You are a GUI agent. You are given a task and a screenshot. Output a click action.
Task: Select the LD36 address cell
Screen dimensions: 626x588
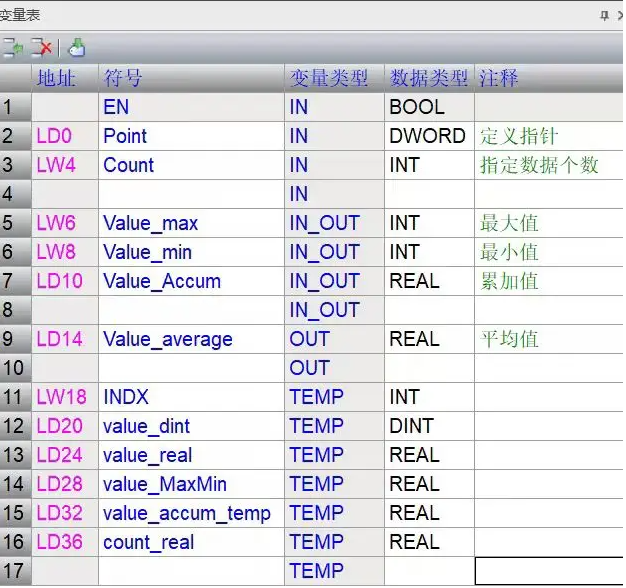(x=65, y=542)
